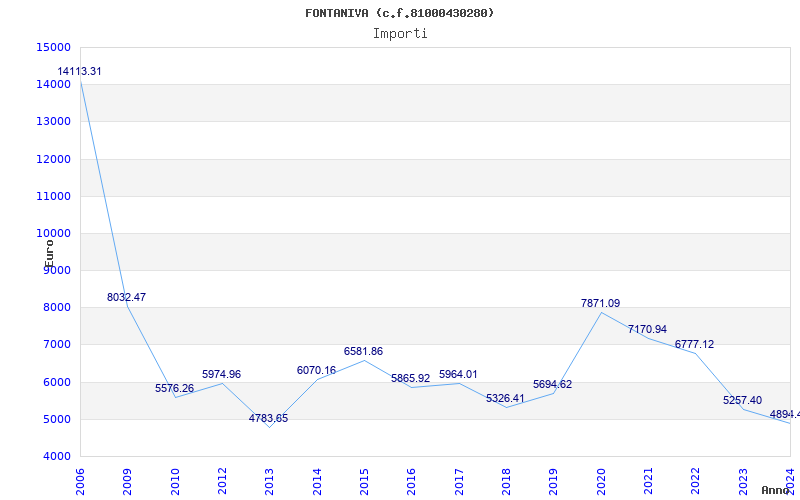
Task: Click the chart title FONTANIVA (c.f.81000430280)
Action: [399, 13]
